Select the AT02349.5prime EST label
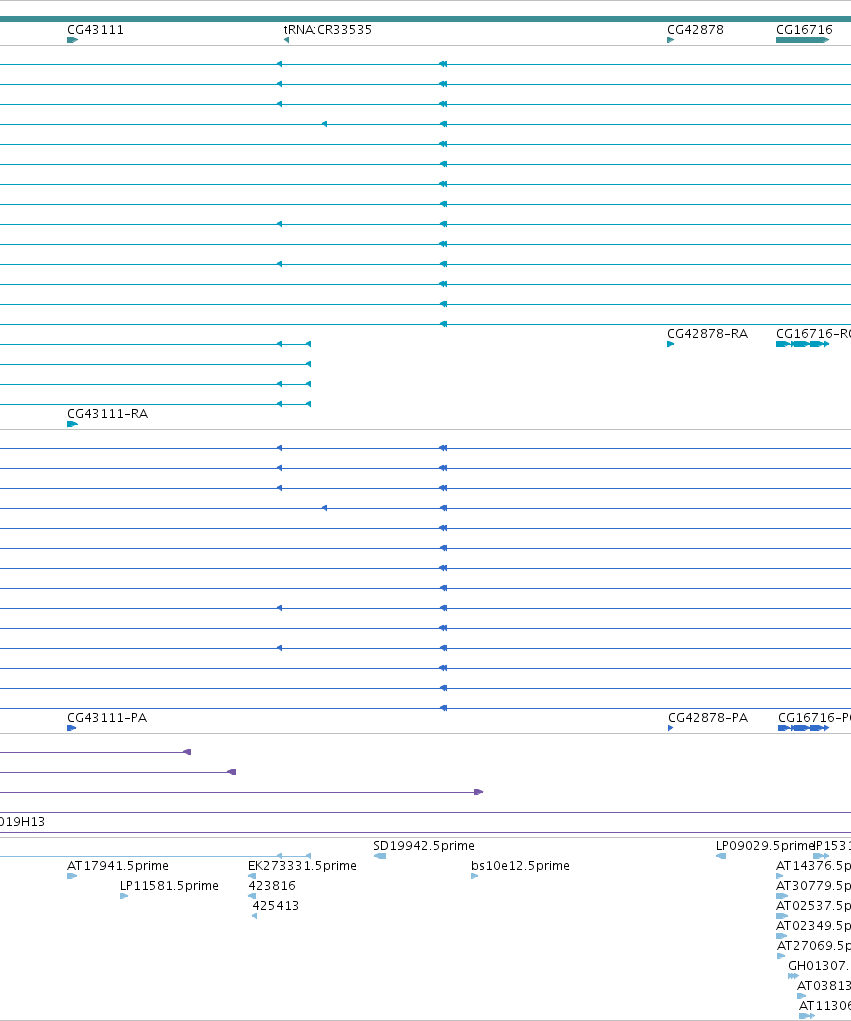851x1021 pixels. point(813,926)
